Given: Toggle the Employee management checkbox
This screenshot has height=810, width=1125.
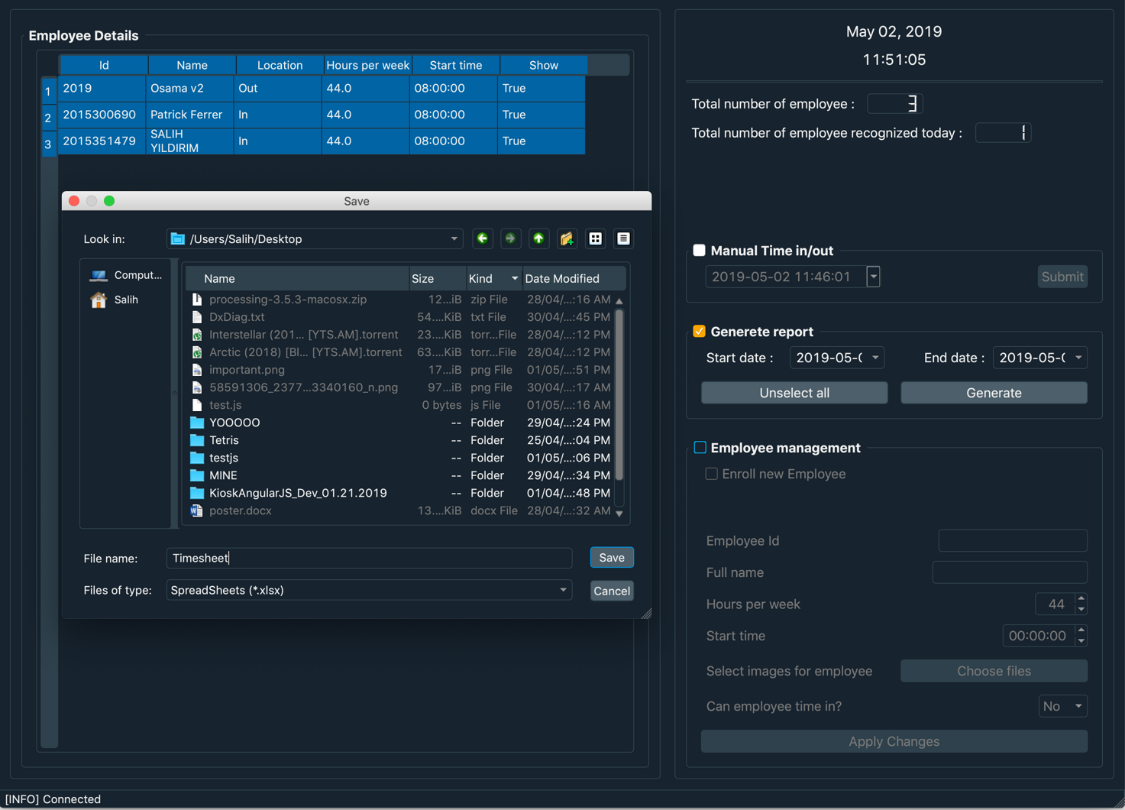Looking at the screenshot, I should click(x=700, y=448).
